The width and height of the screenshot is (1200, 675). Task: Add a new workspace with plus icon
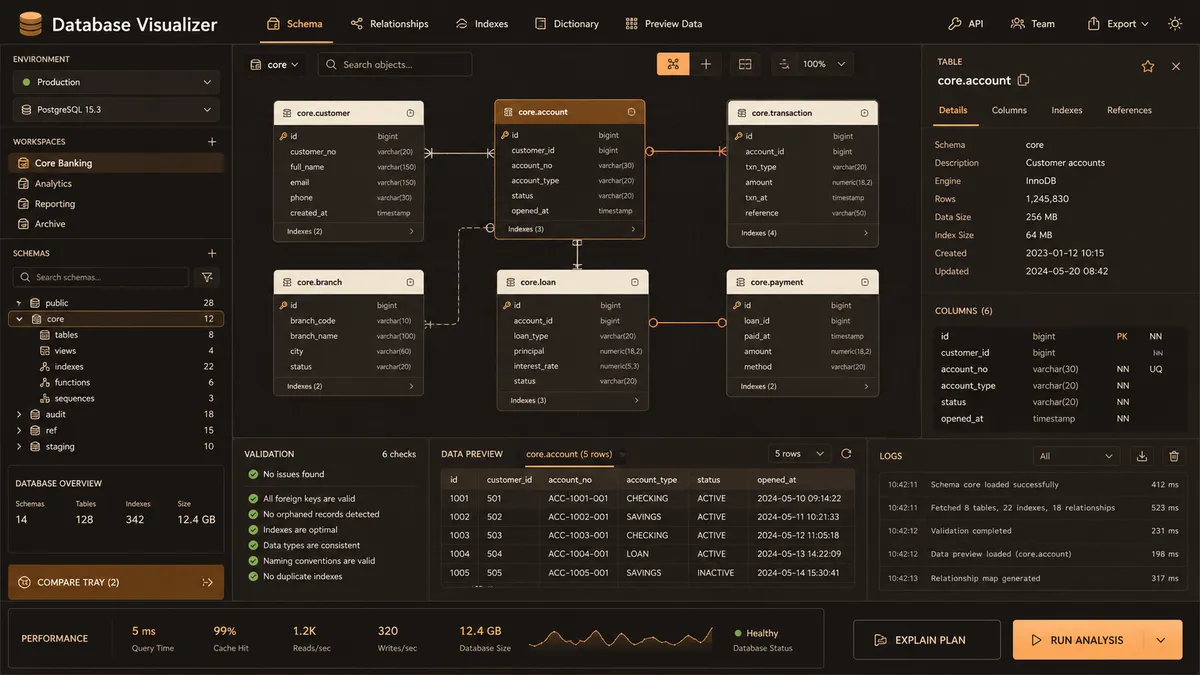[x=212, y=142]
